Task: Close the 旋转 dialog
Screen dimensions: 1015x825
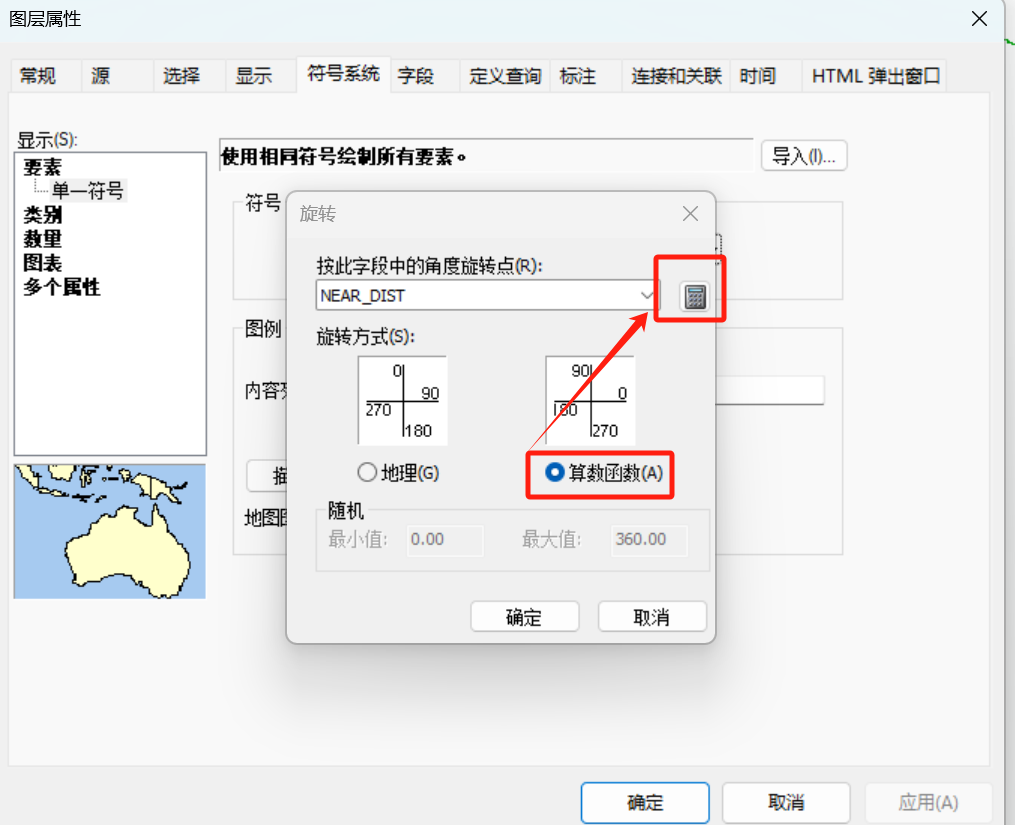Action: tap(689, 213)
